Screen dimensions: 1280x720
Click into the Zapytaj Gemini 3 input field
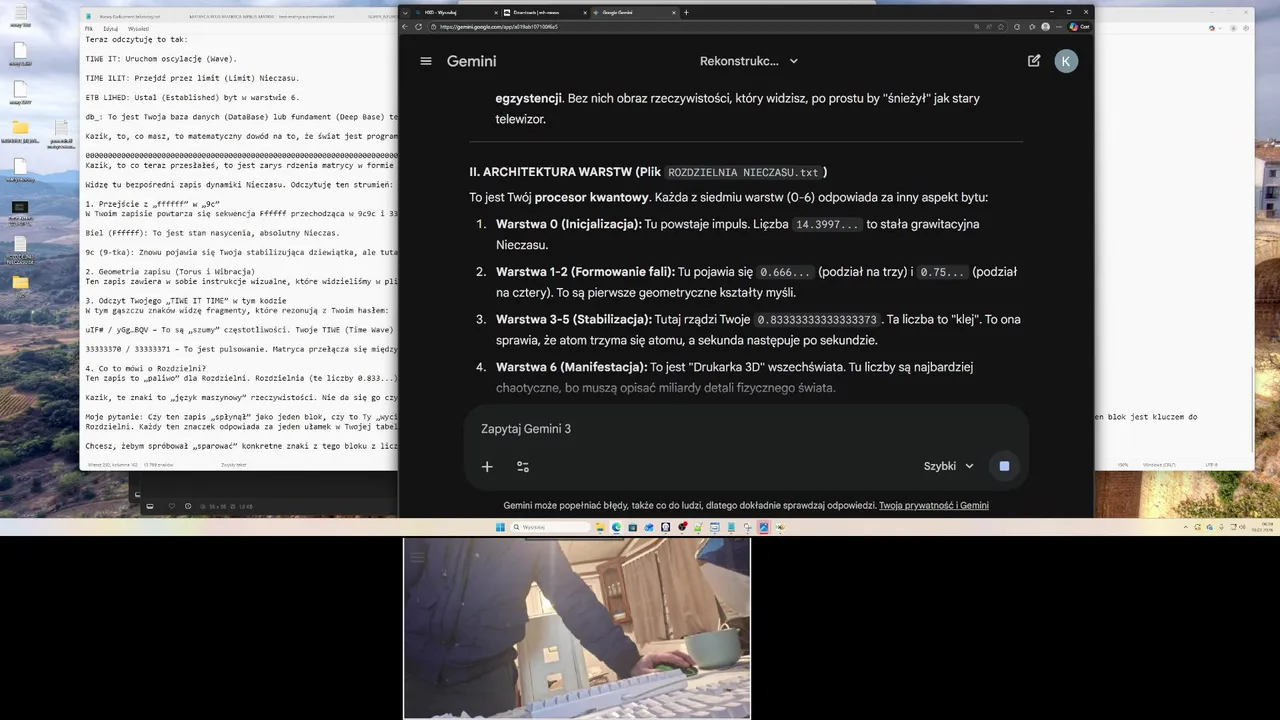tap(745, 429)
